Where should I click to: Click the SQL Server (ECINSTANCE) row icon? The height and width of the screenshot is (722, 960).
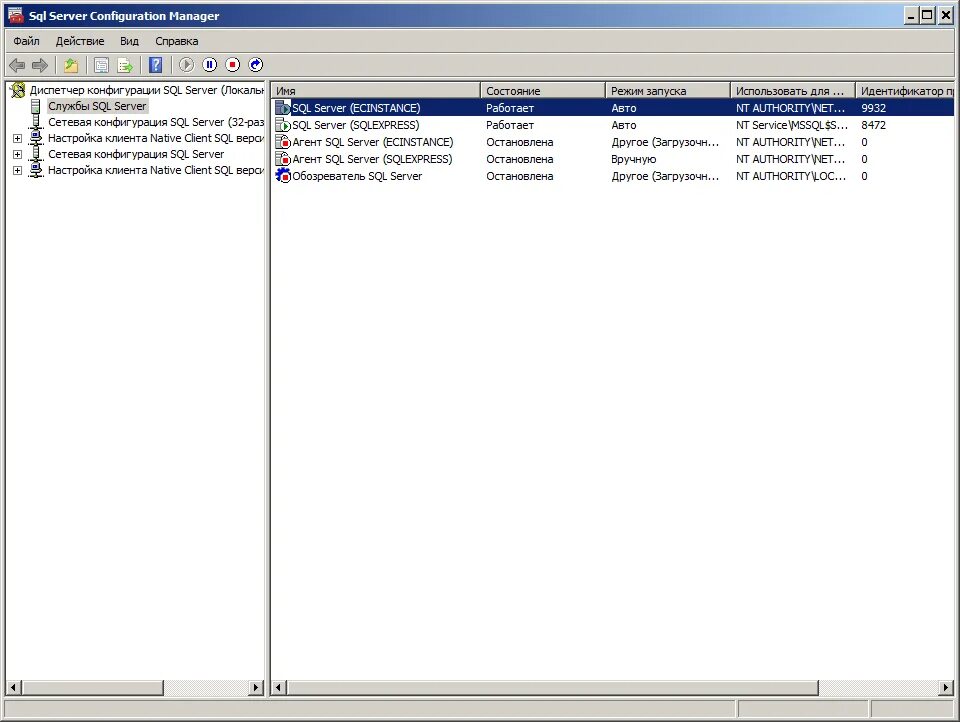coord(283,108)
